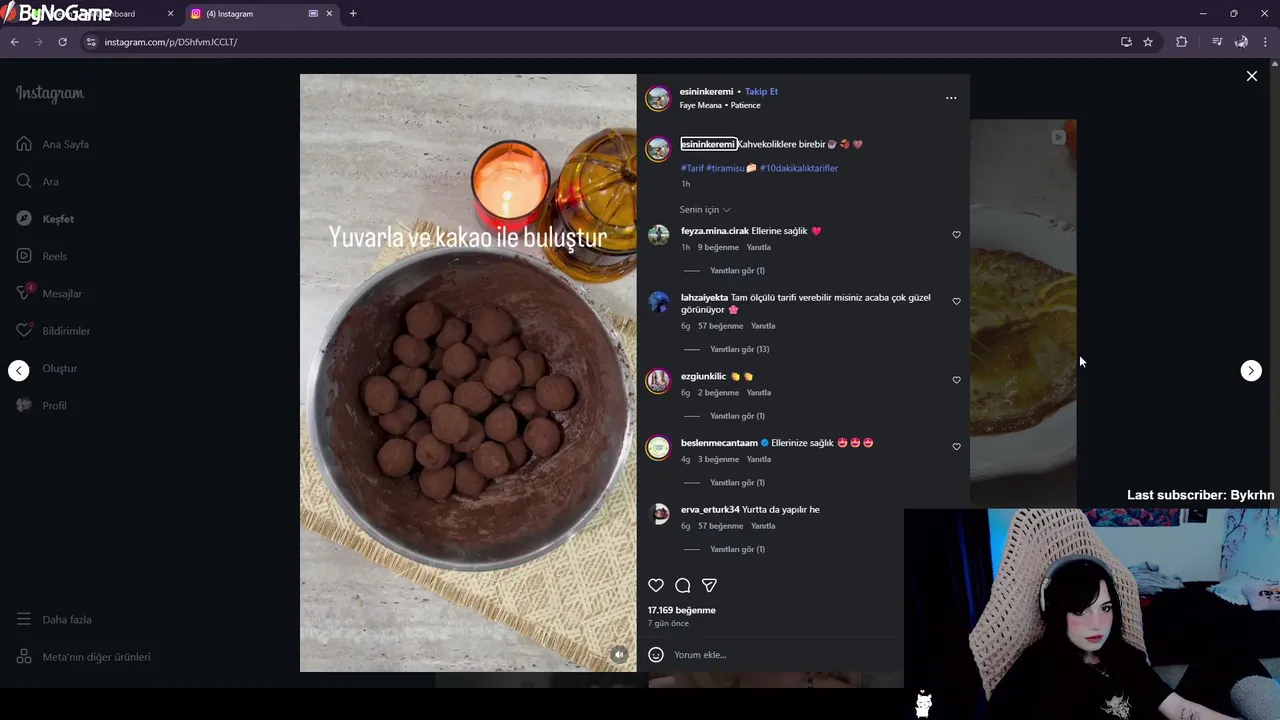Go to next post arrow
Viewport: 1280px width, 720px height.
coord(1251,371)
